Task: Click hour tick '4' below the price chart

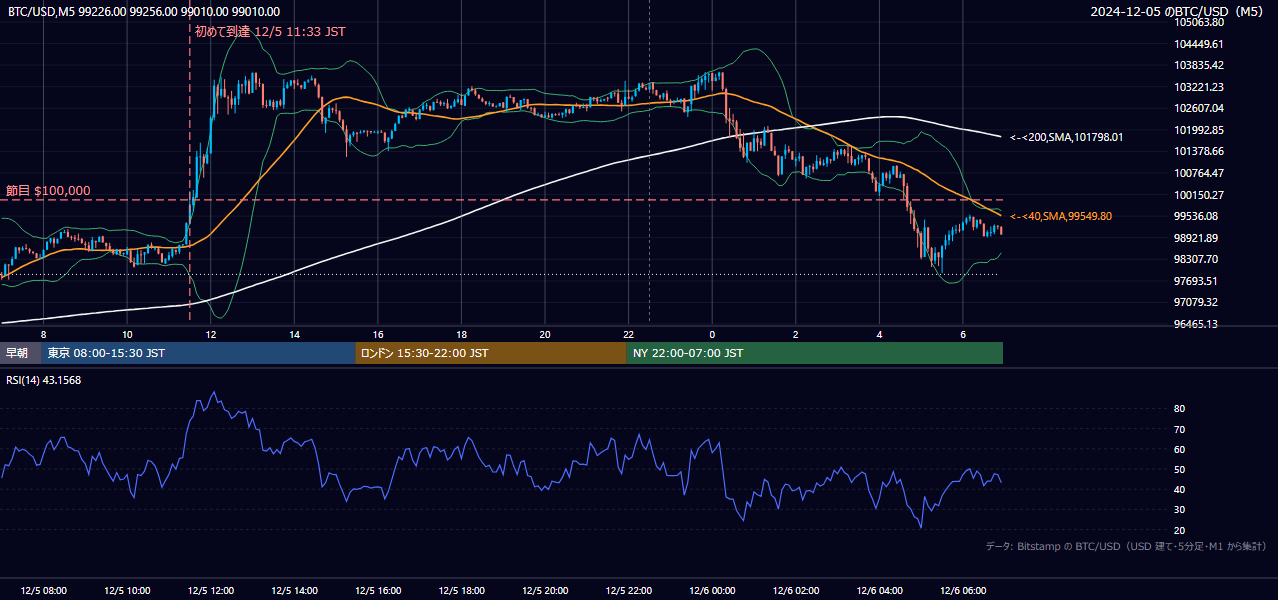Action: coord(880,334)
